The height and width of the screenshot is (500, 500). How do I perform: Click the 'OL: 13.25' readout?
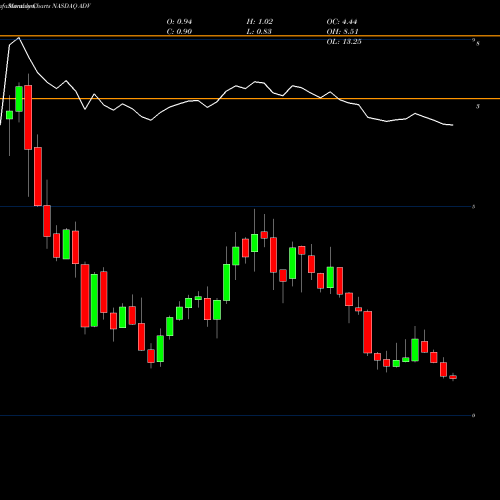pyautogui.click(x=344, y=42)
